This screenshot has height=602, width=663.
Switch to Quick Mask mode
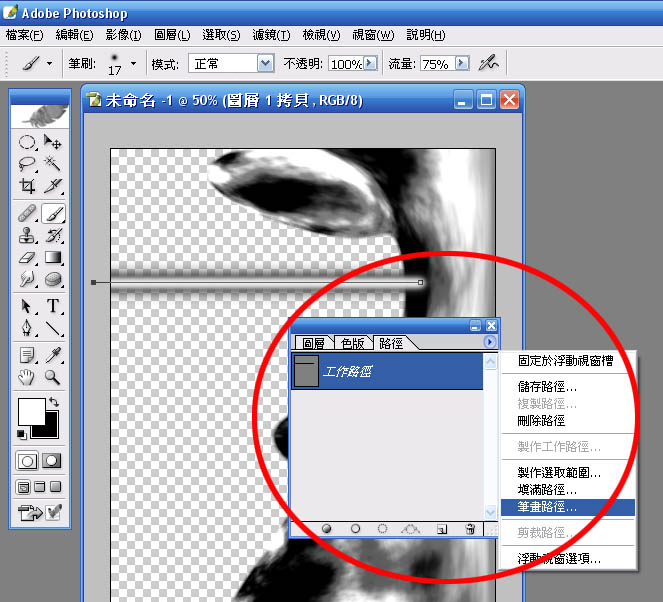[52, 461]
